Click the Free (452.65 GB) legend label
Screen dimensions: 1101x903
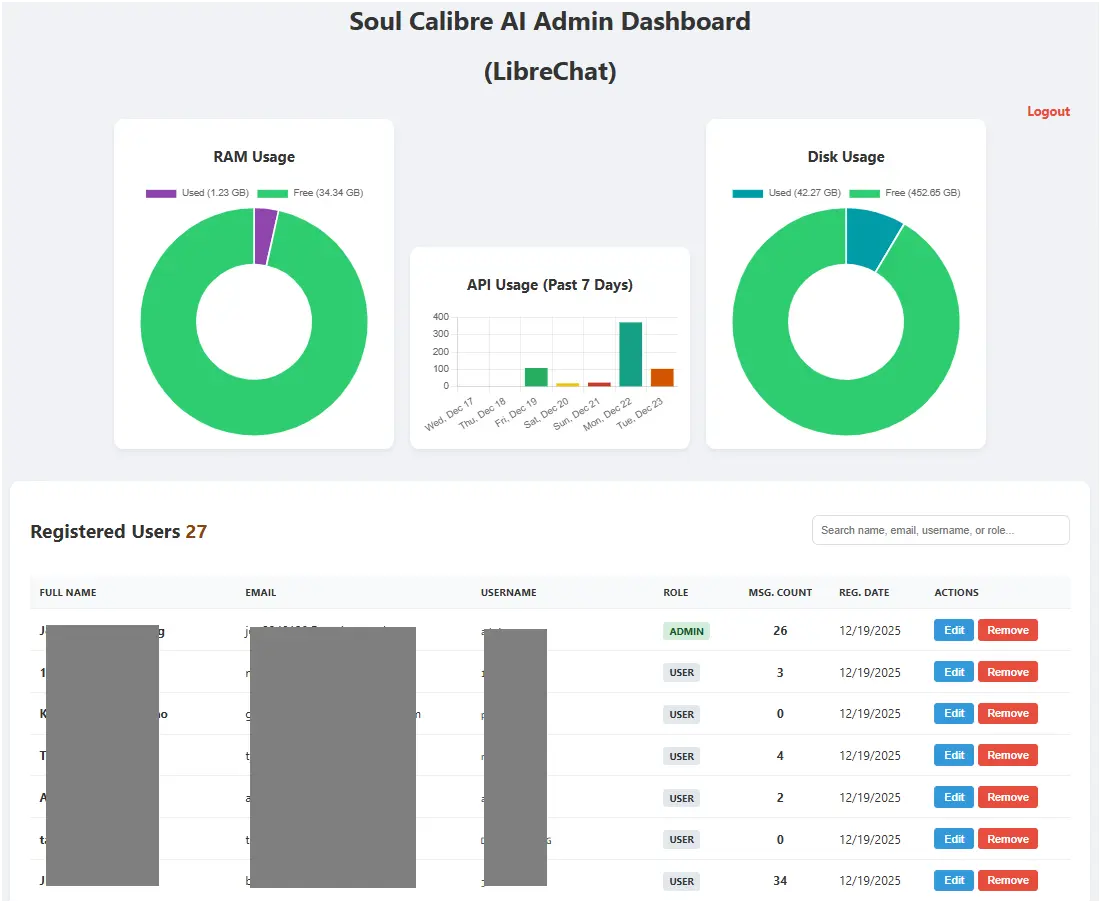pos(922,192)
